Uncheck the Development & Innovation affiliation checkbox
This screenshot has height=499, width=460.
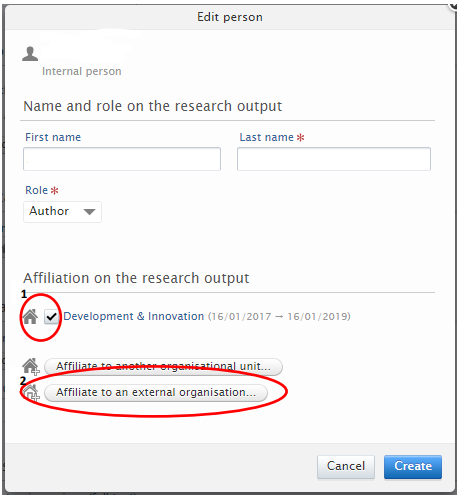(51, 316)
